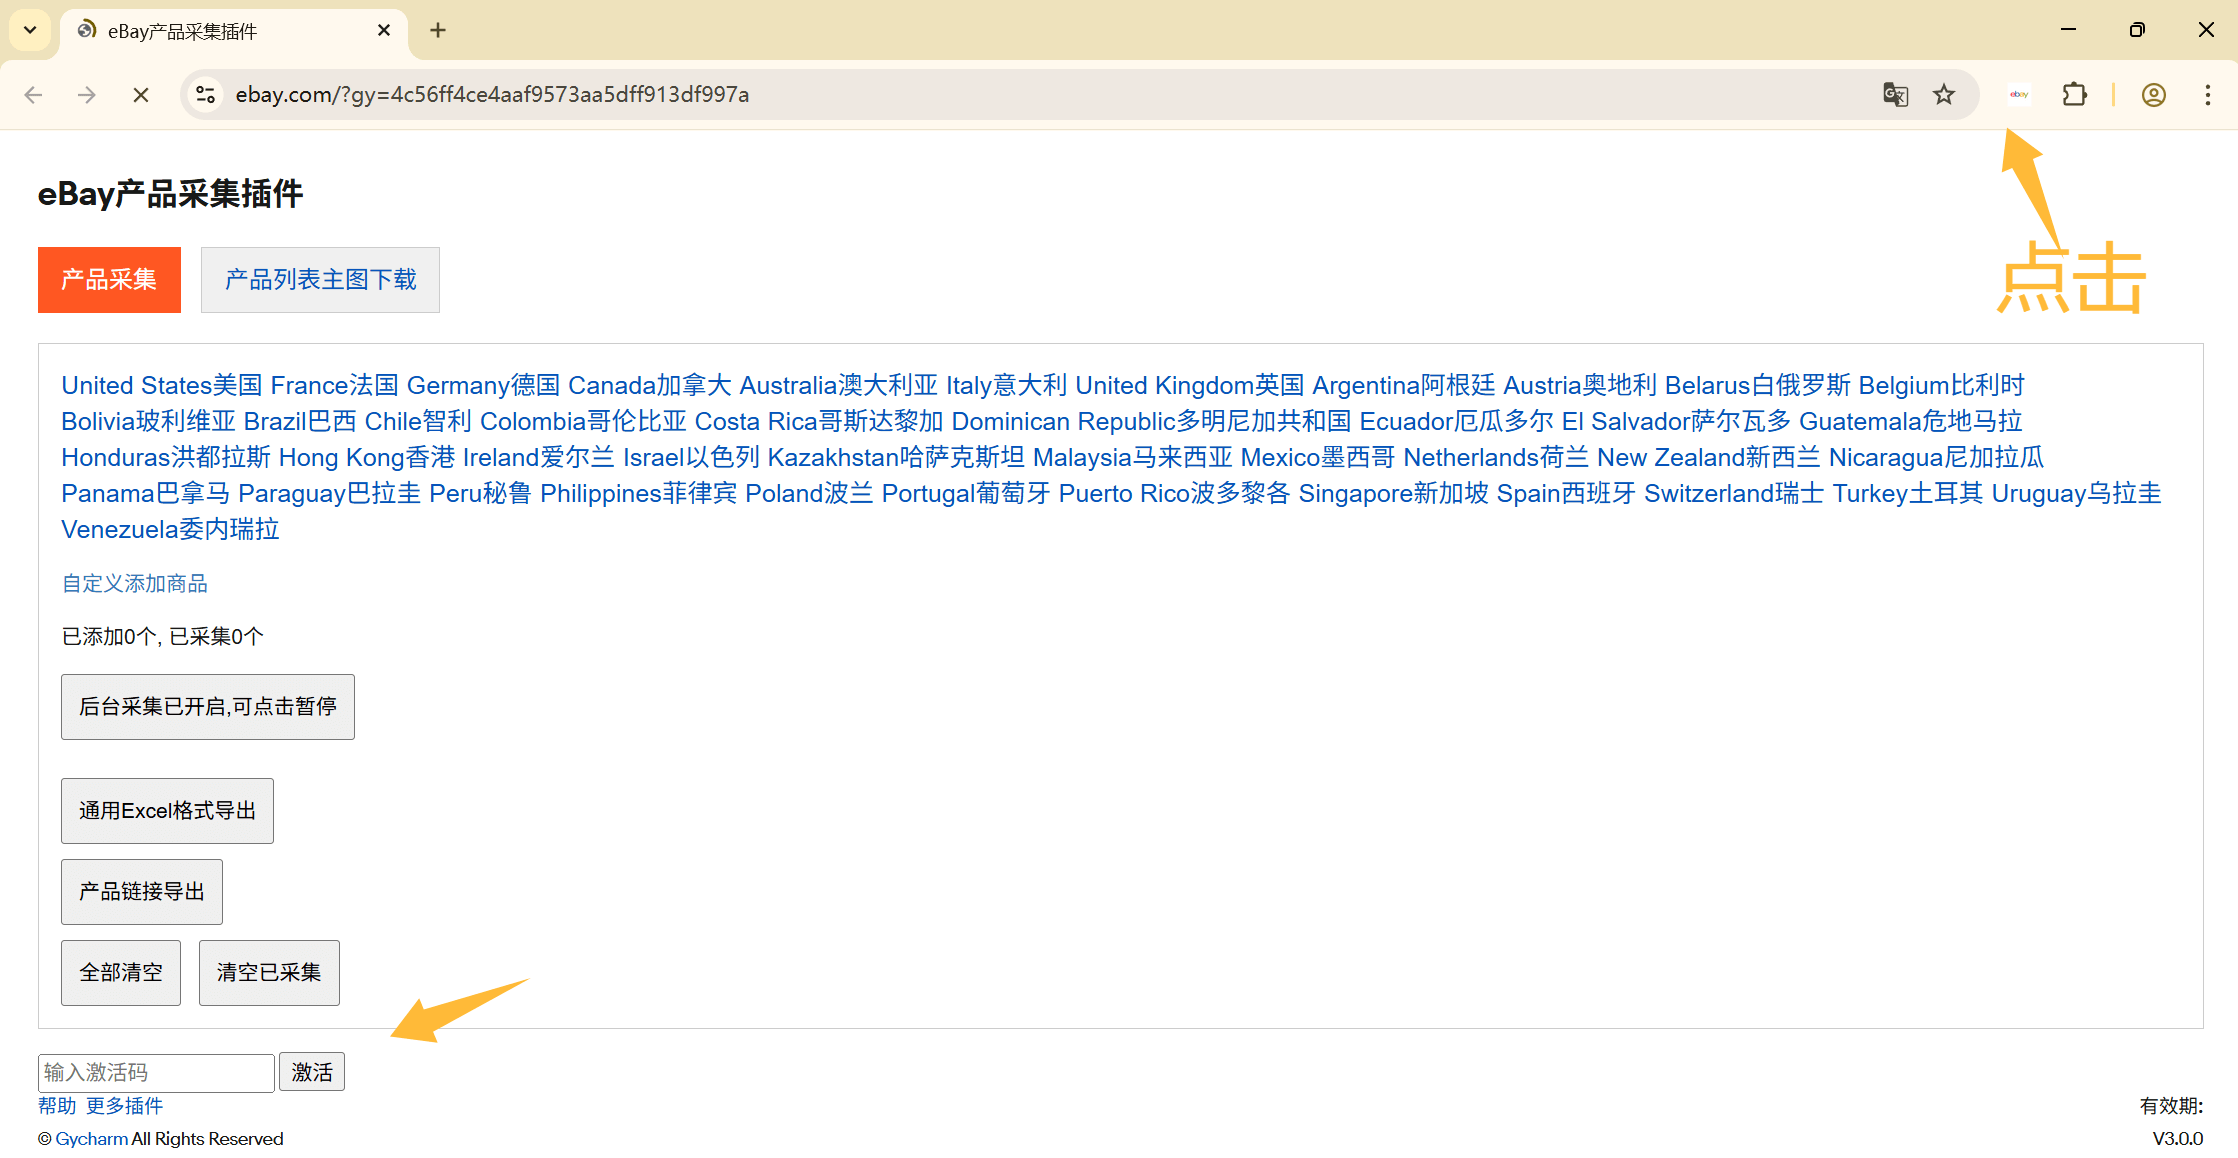Select Israel以色列 site link
Image resolution: width=2238 pixels, height=1158 pixels.
pyautogui.click(x=691, y=458)
